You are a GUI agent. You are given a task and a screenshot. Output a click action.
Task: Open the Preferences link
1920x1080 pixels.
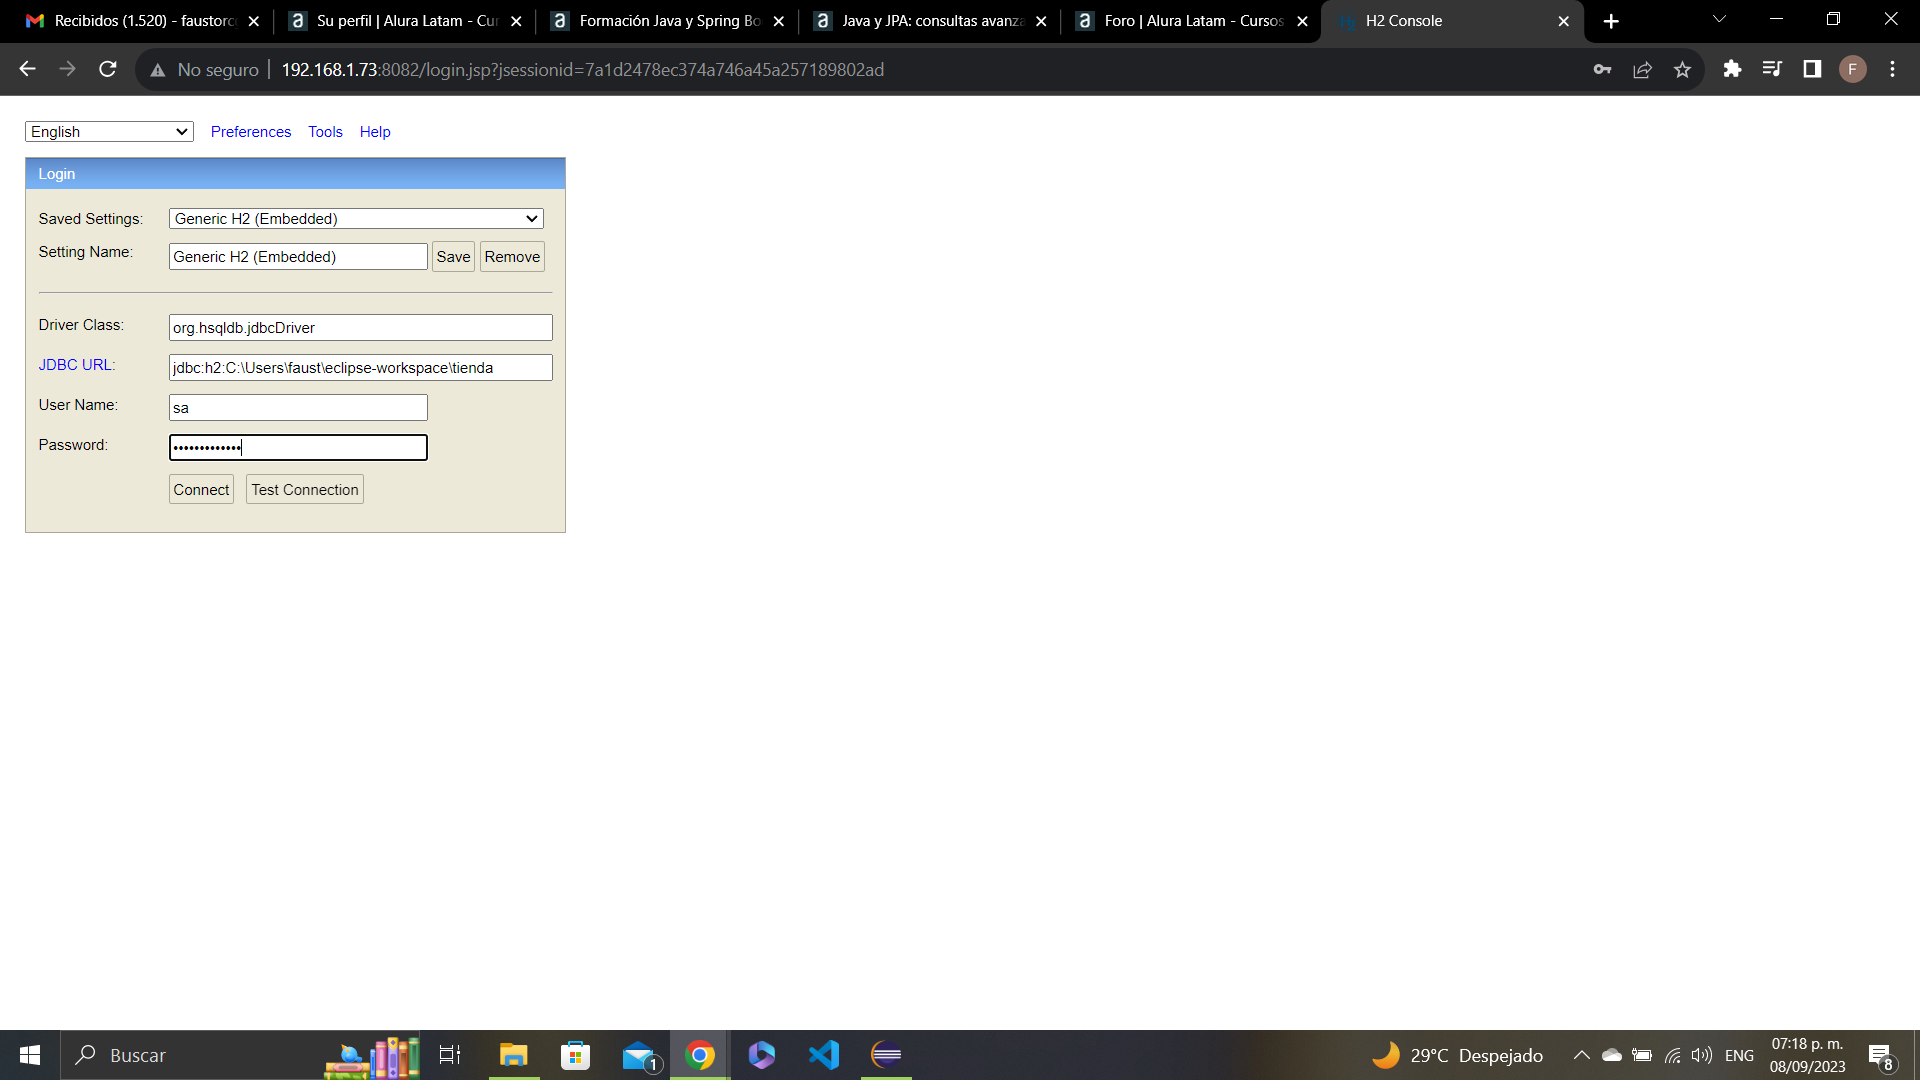[251, 132]
